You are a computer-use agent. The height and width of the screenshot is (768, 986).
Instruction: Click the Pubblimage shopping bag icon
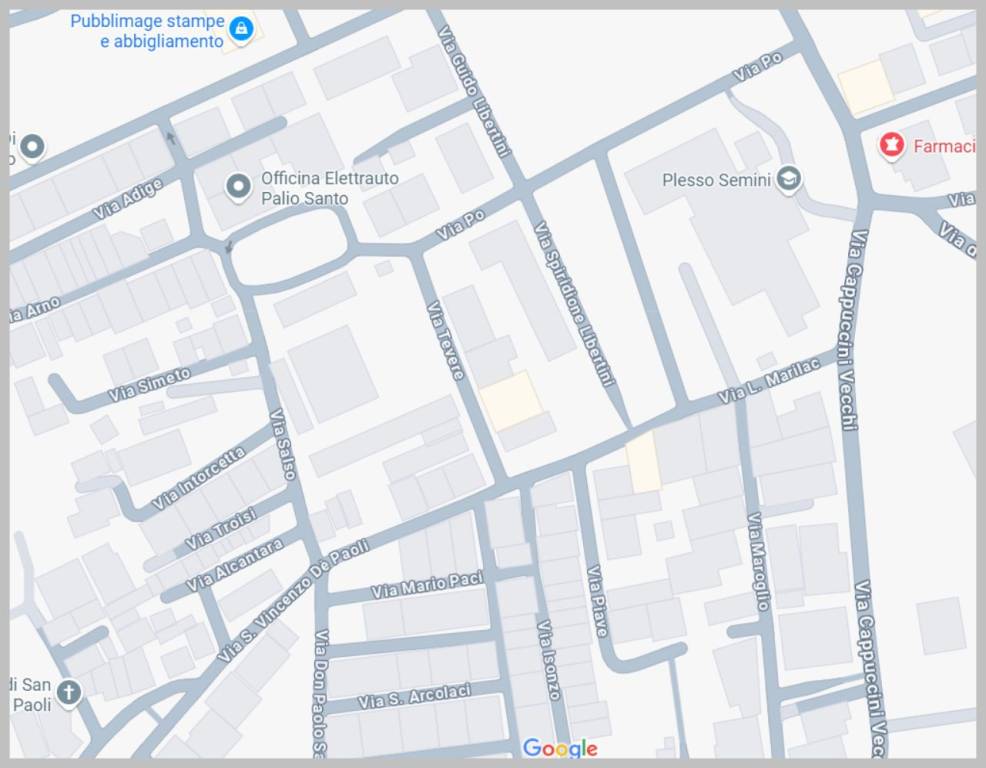coord(241,29)
